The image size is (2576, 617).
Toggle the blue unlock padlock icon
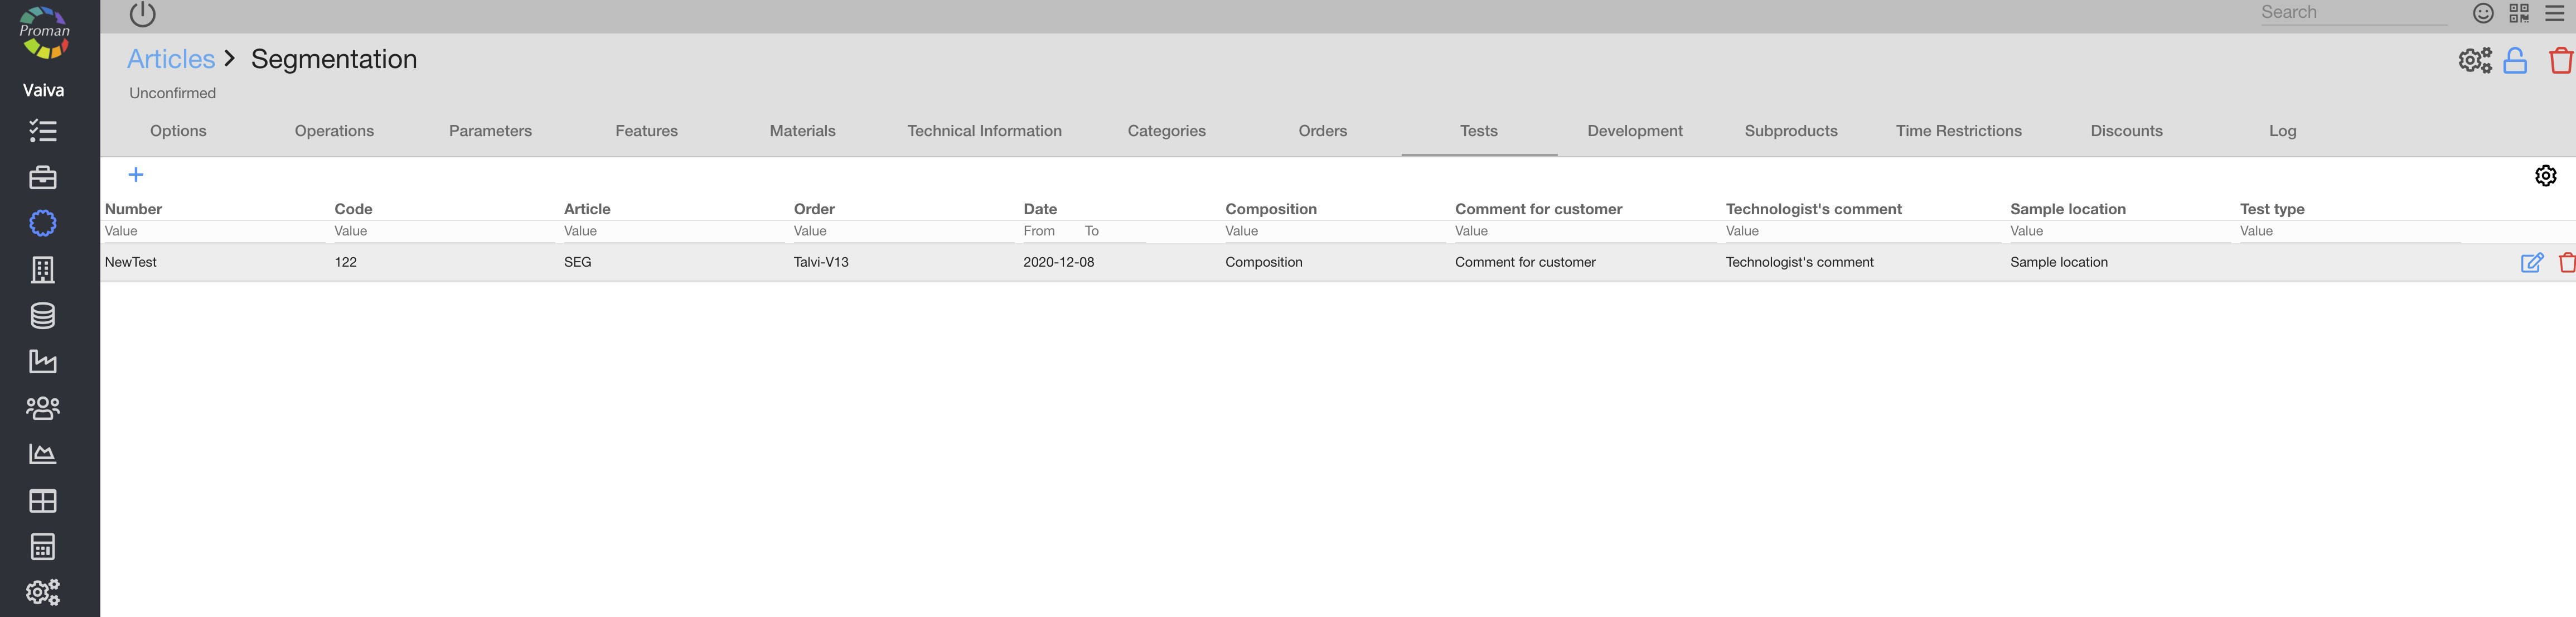2515,61
